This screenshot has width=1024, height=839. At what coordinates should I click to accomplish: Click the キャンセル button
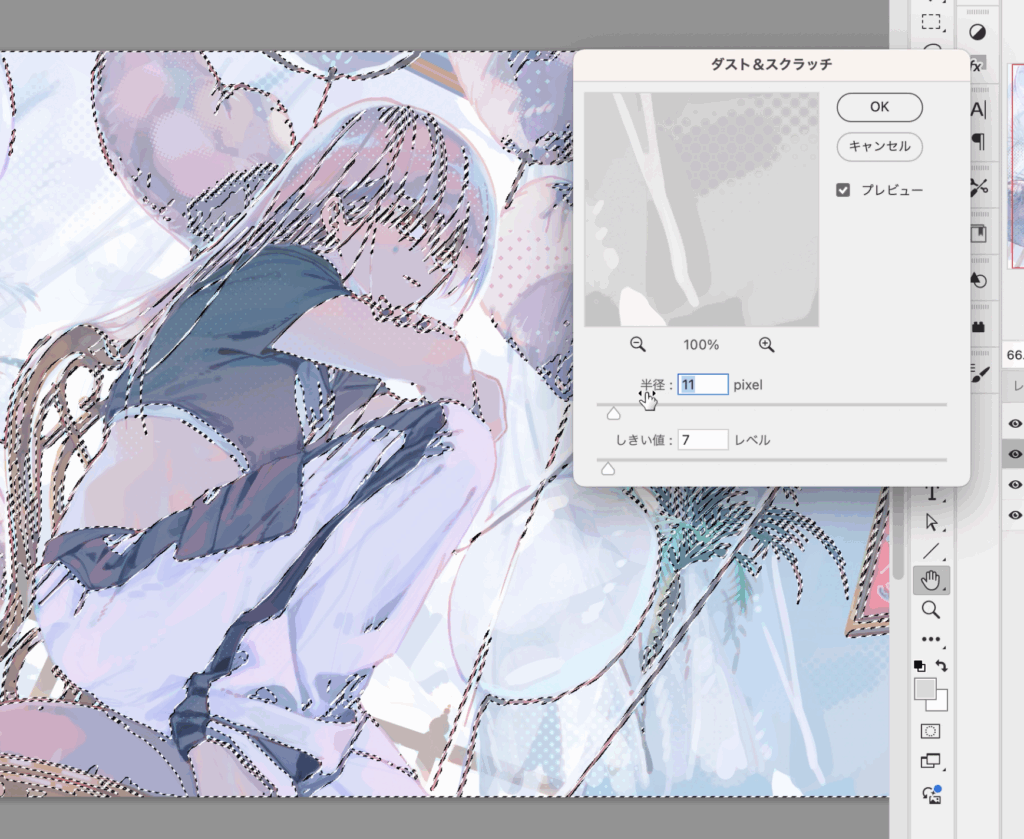(x=879, y=146)
